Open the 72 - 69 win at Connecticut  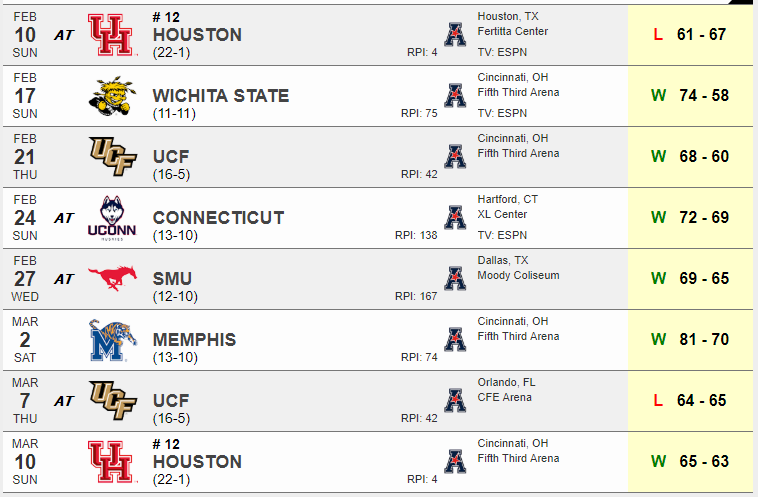click(704, 217)
